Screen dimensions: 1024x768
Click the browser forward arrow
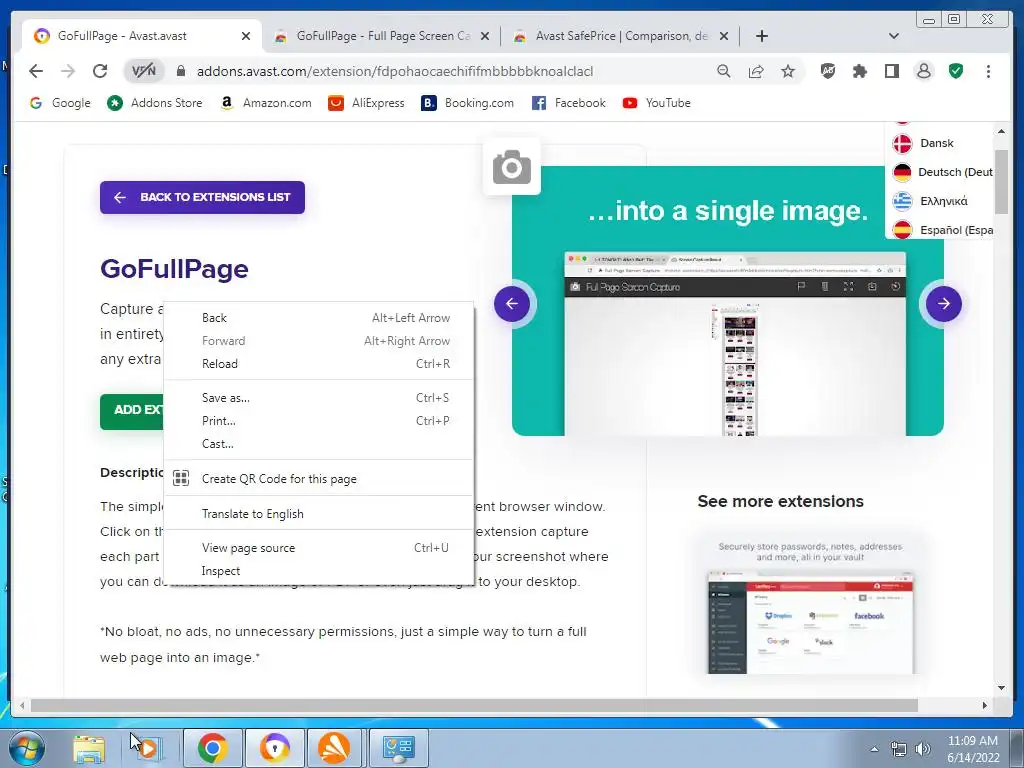tap(68, 71)
